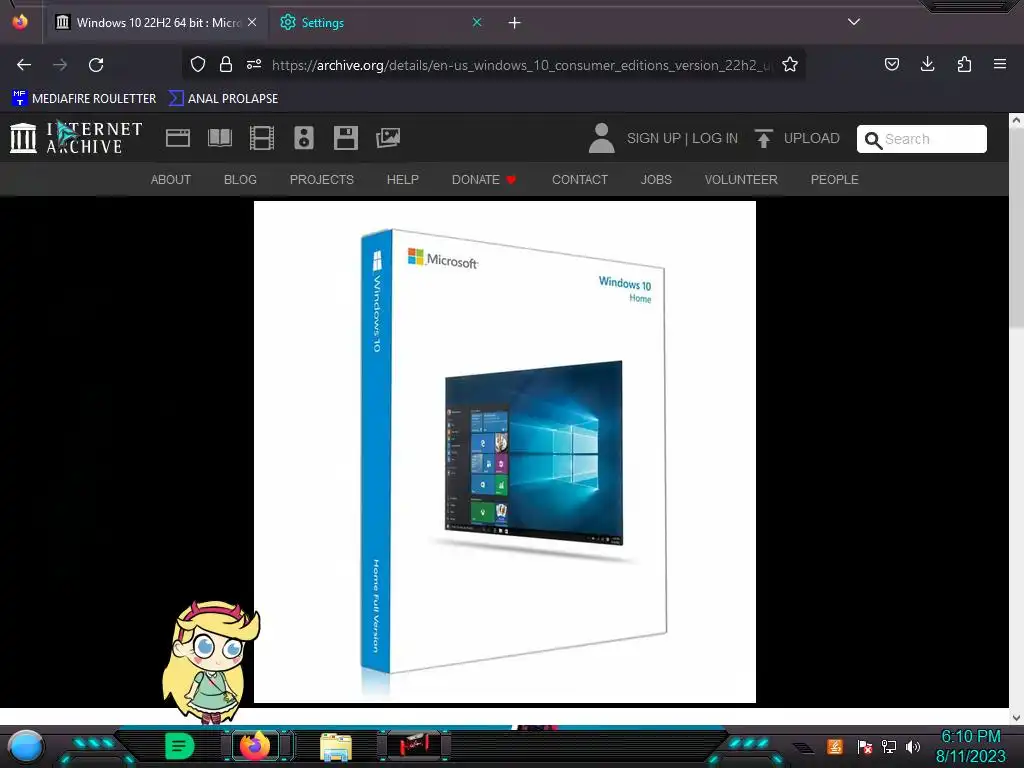Reload the current page

pos(96,65)
